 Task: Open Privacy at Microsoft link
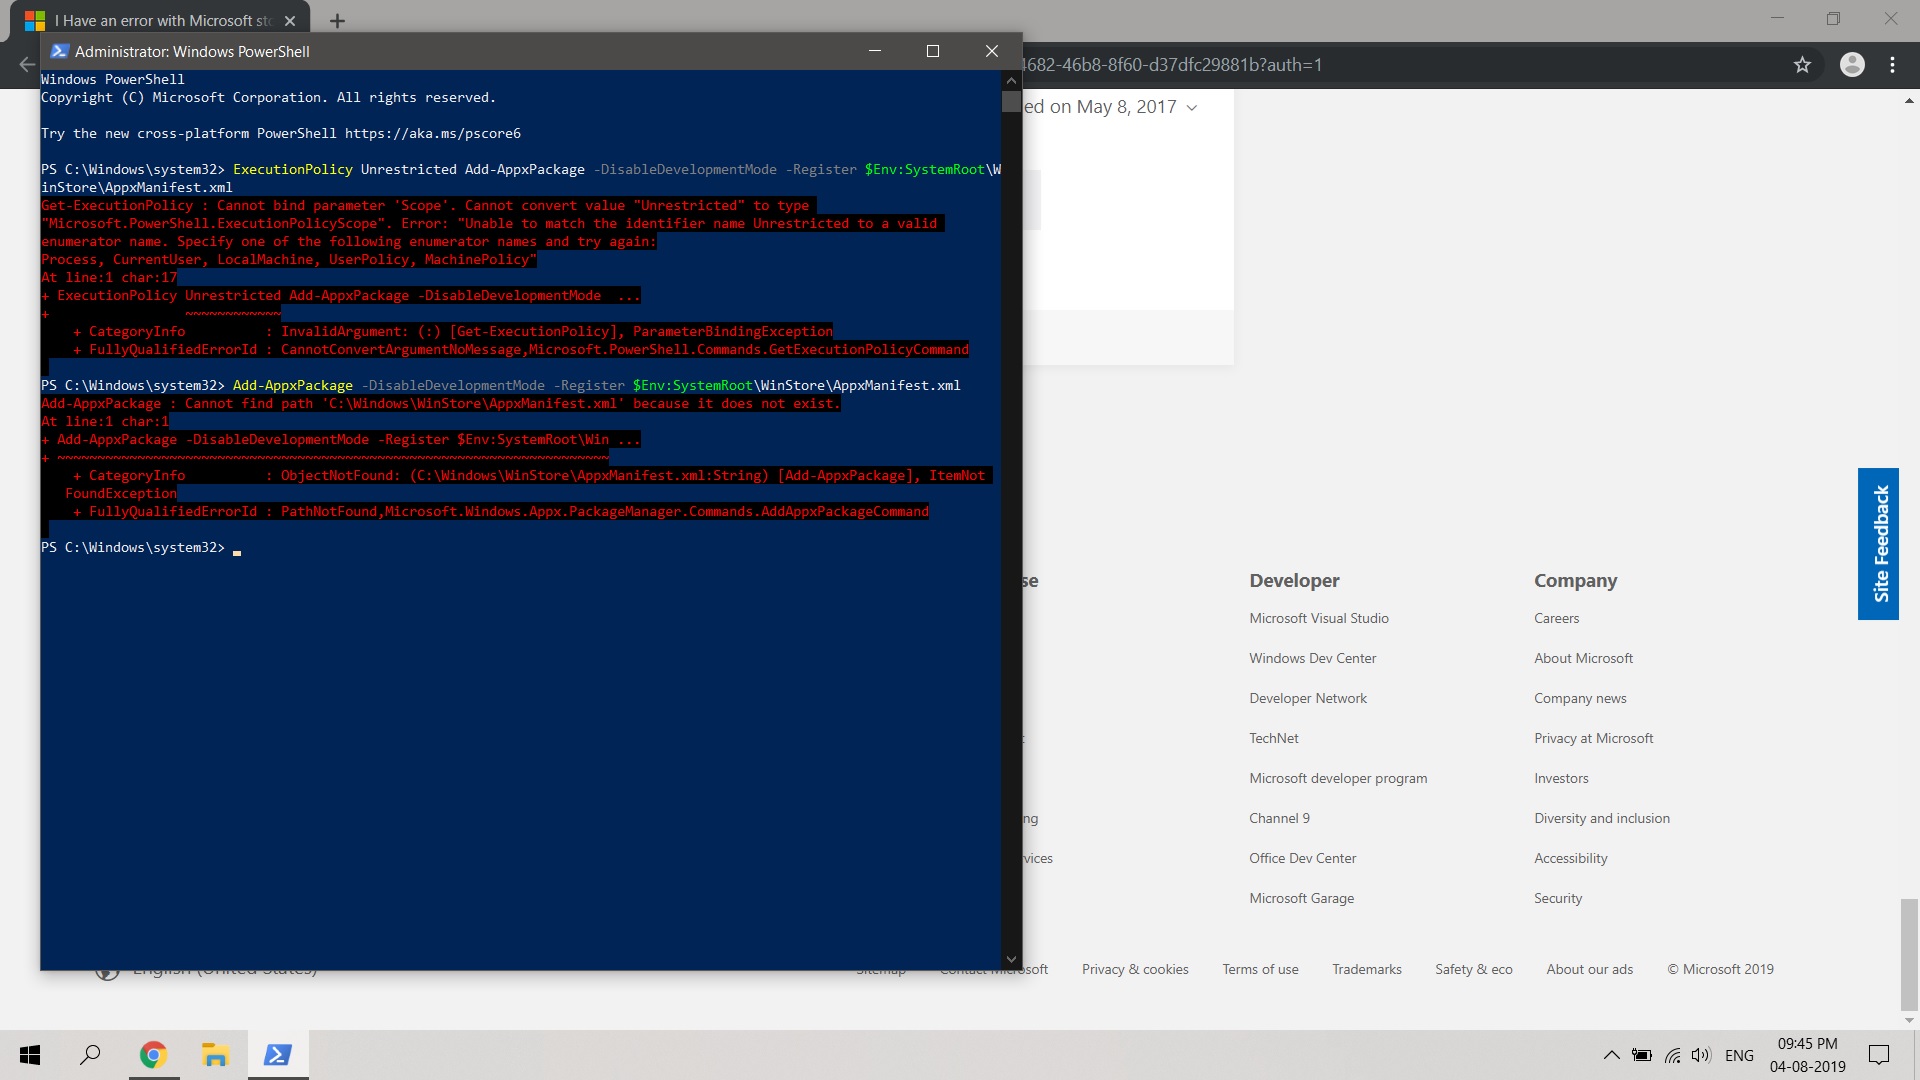coord(1593,738)
